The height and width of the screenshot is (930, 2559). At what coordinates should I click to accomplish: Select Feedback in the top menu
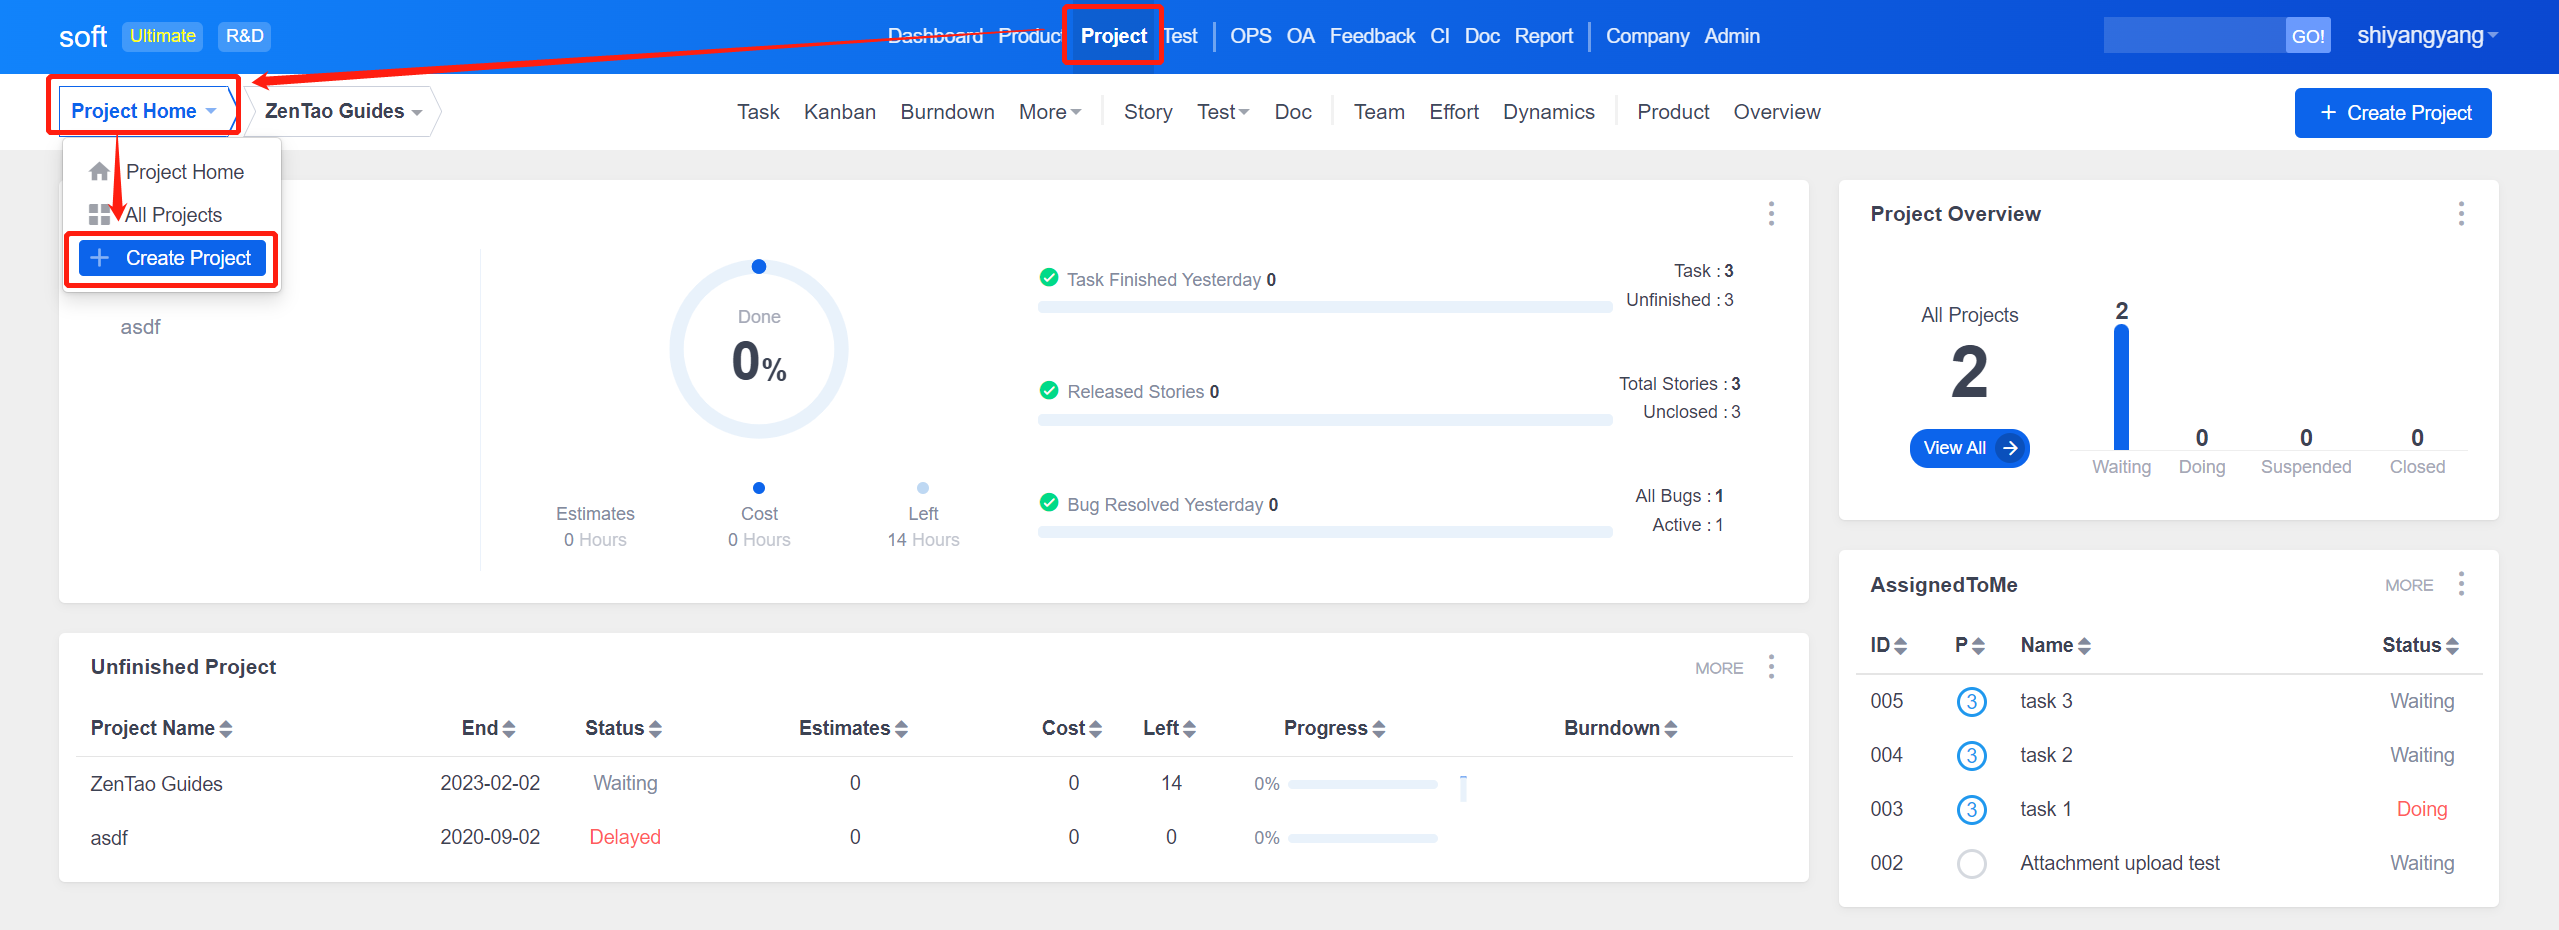(x=1371, y=36)
